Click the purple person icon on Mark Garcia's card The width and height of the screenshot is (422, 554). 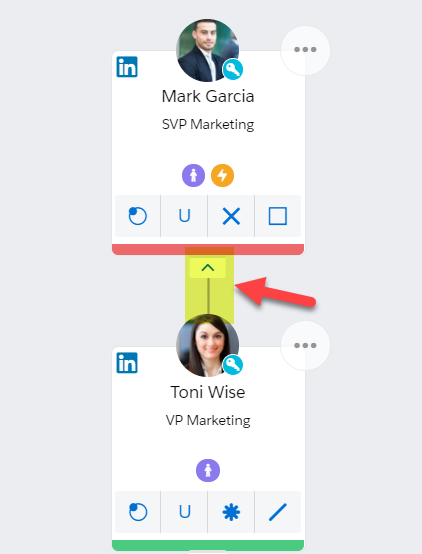193,175
